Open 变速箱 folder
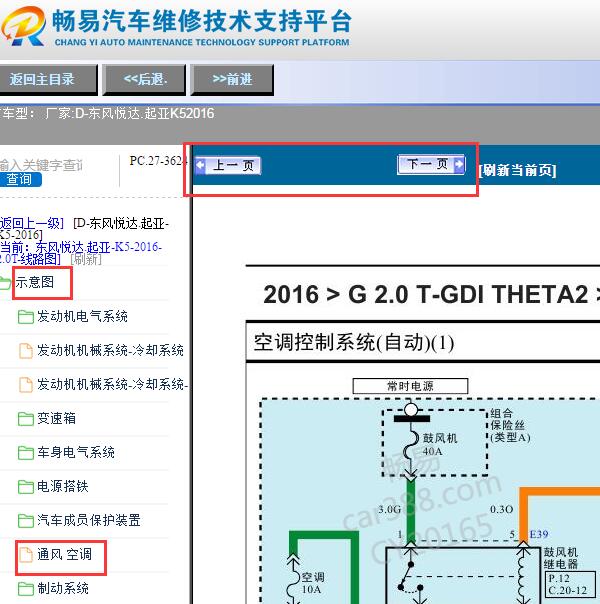The height and width of the screenshot is (604, 600). (x=57, y=418)
